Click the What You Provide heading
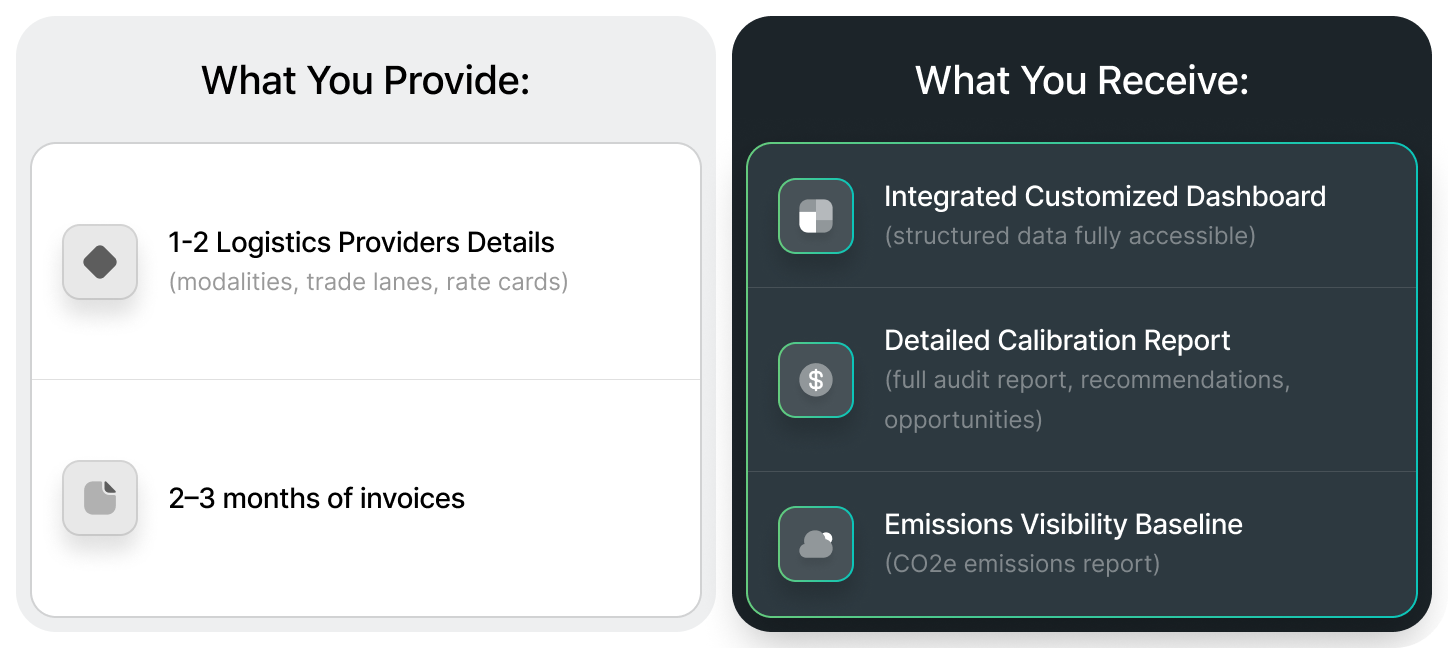Viewport: 1448px width, 648px height. [366, 80]
